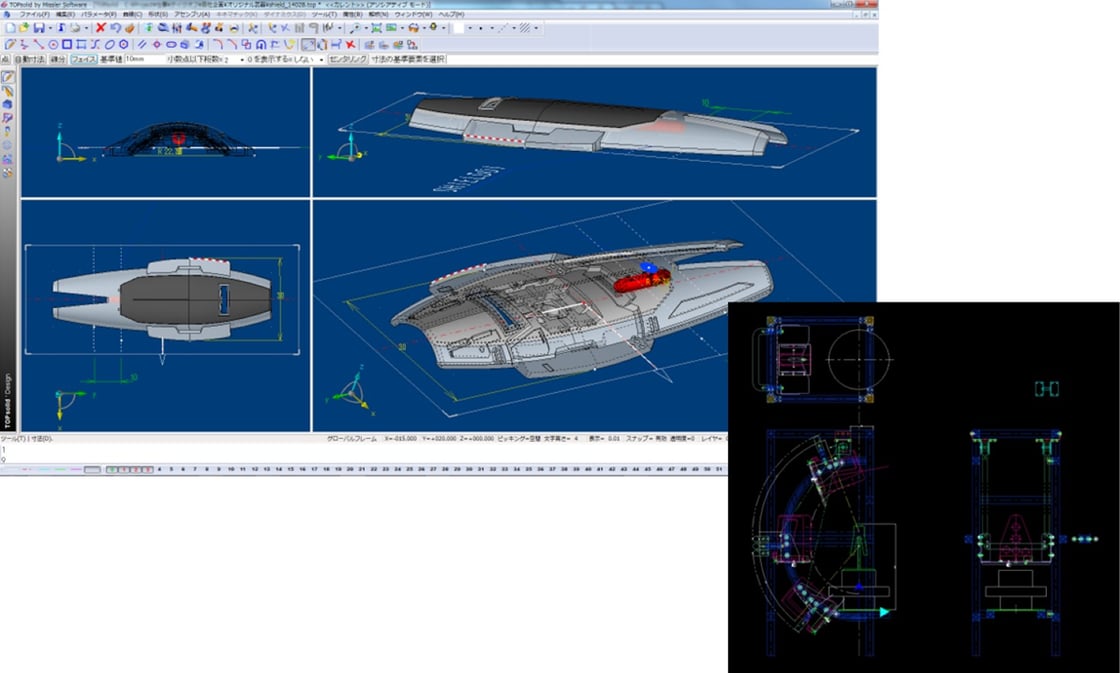Toggle layer 10 in the layer bar
The width and height of the screenshot is (1120, 673).
(x=231, y=468)
